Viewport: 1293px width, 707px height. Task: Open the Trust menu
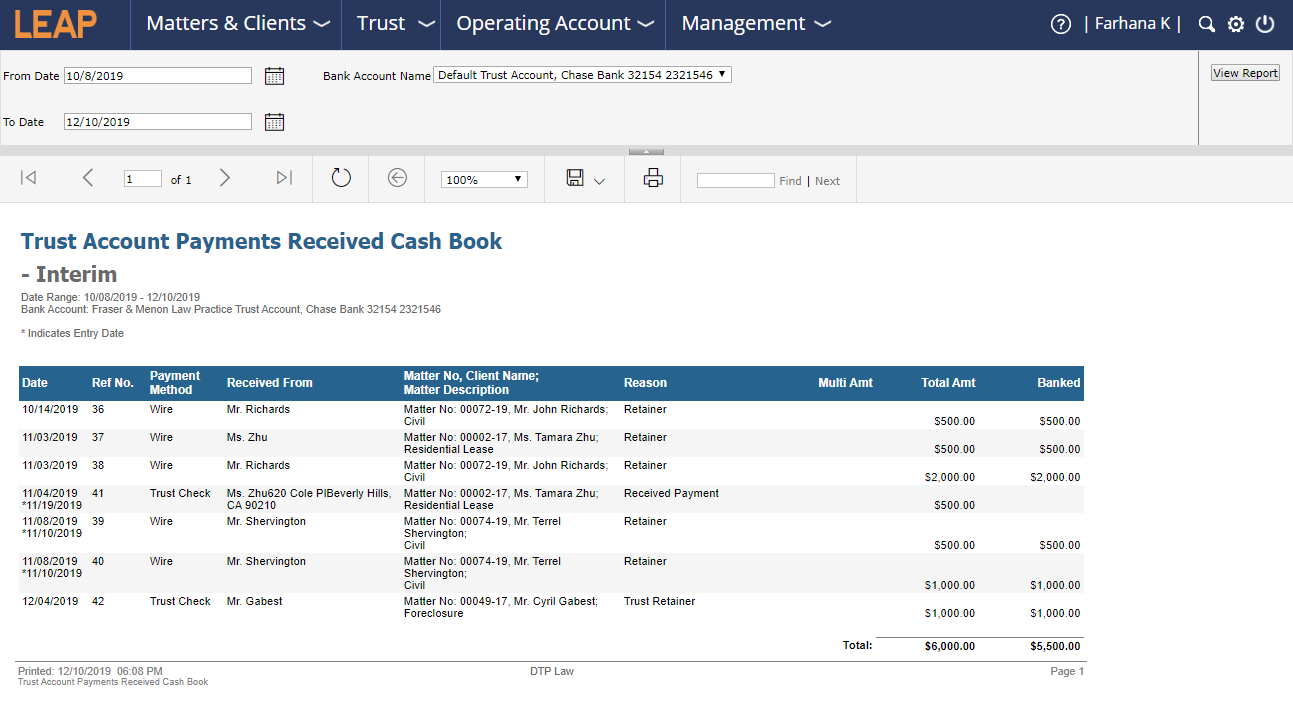pyautogui.click(x=390, y=23)
